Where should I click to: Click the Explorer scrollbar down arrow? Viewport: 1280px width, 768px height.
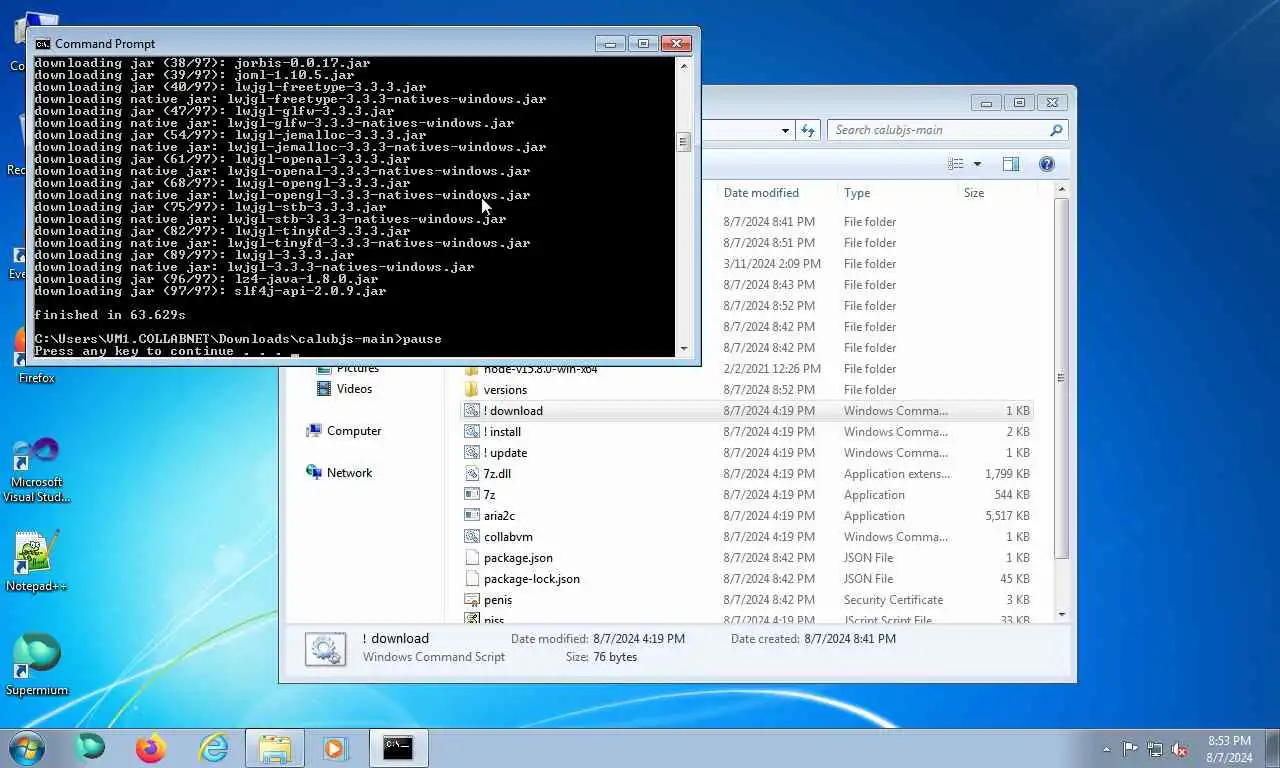click(x=1061, y=614)
